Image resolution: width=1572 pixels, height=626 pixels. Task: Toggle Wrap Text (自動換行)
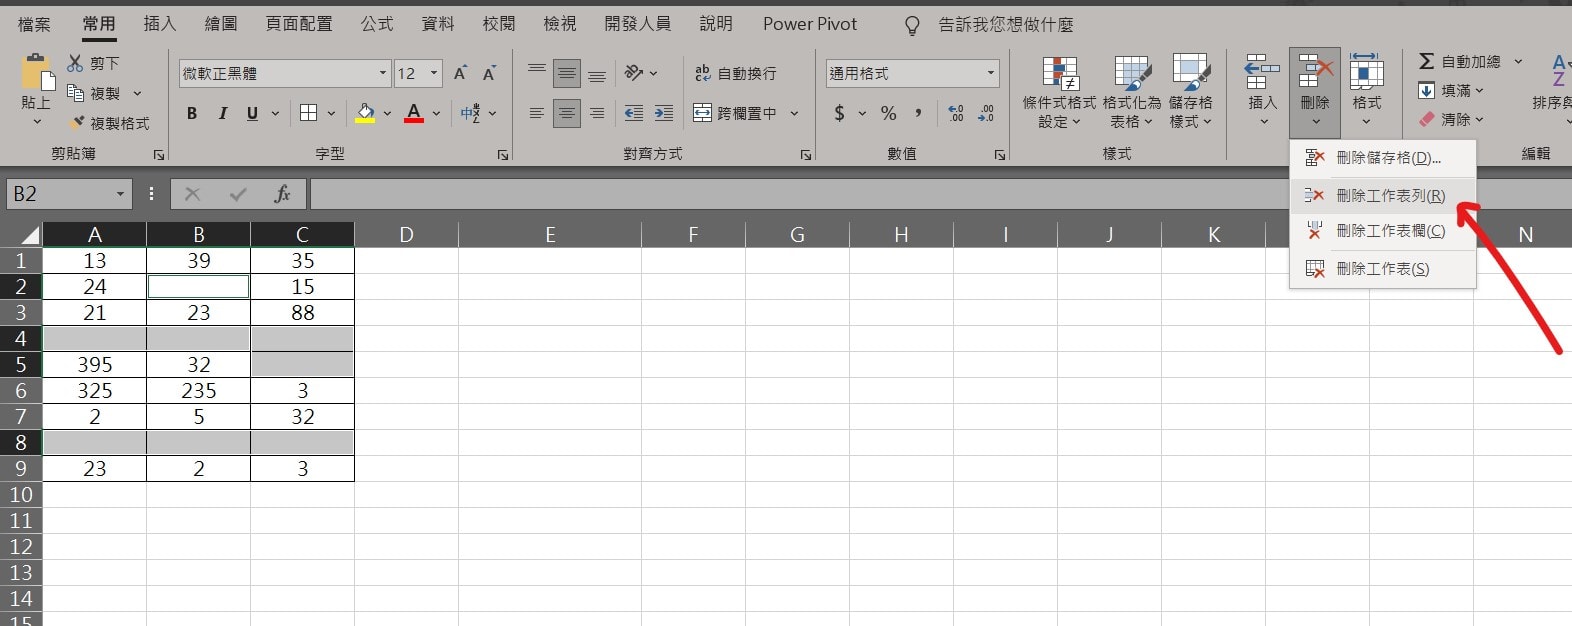[735, 73]
